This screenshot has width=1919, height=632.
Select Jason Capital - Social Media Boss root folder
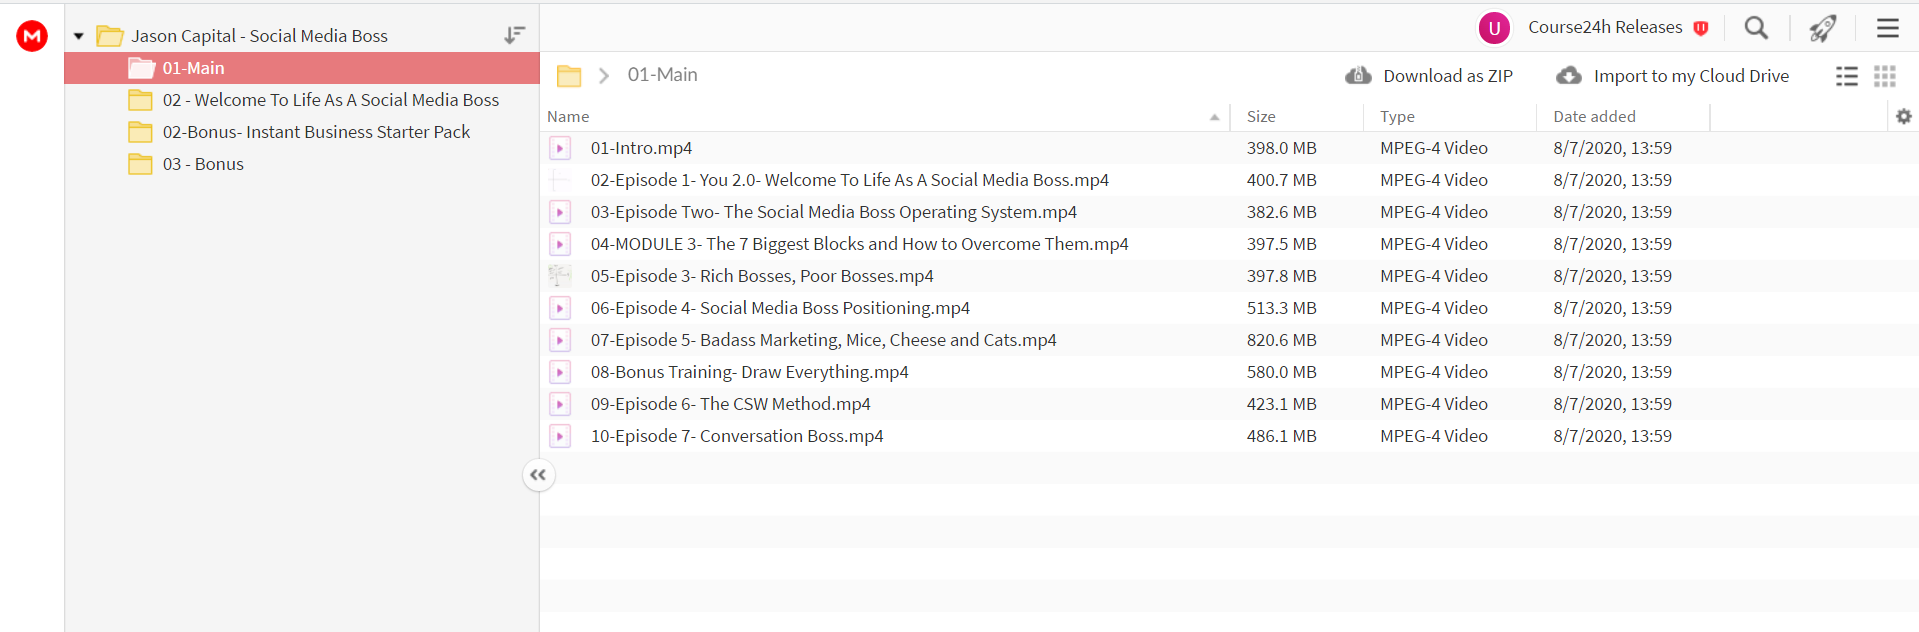pos(259,36)
